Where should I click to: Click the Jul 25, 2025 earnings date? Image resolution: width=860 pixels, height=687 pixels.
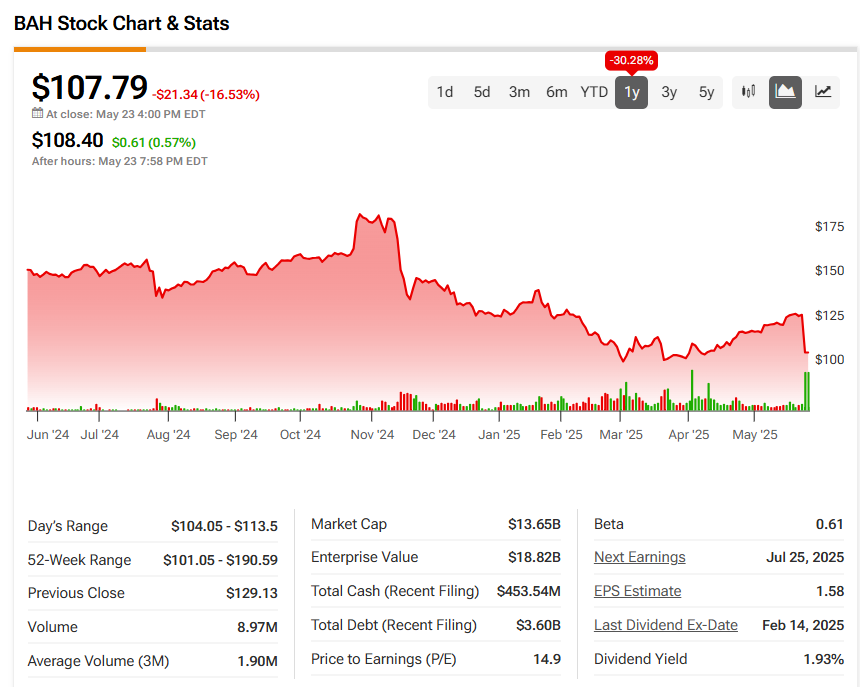(x=805, y=557)
